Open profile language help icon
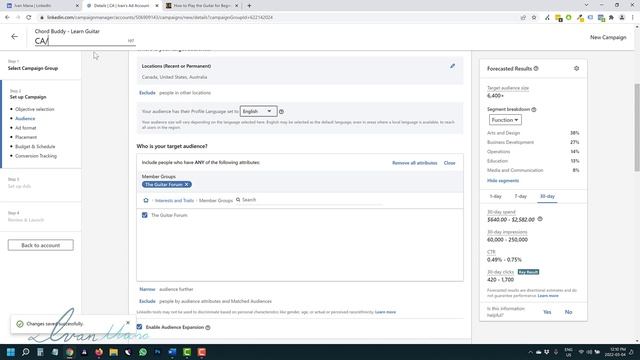The width and height of the screenshot is (640, 360). coord(281,111)
